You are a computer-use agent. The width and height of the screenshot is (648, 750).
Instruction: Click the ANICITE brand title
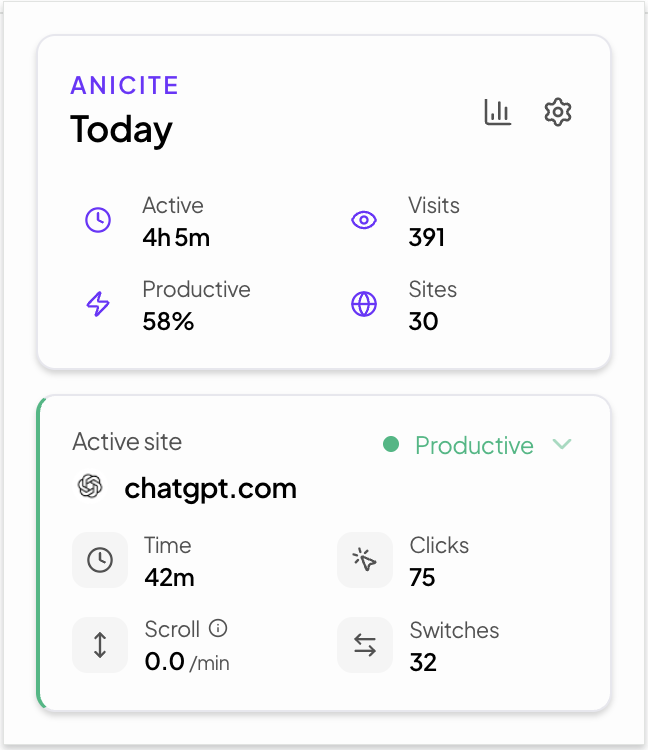[124, 85]
